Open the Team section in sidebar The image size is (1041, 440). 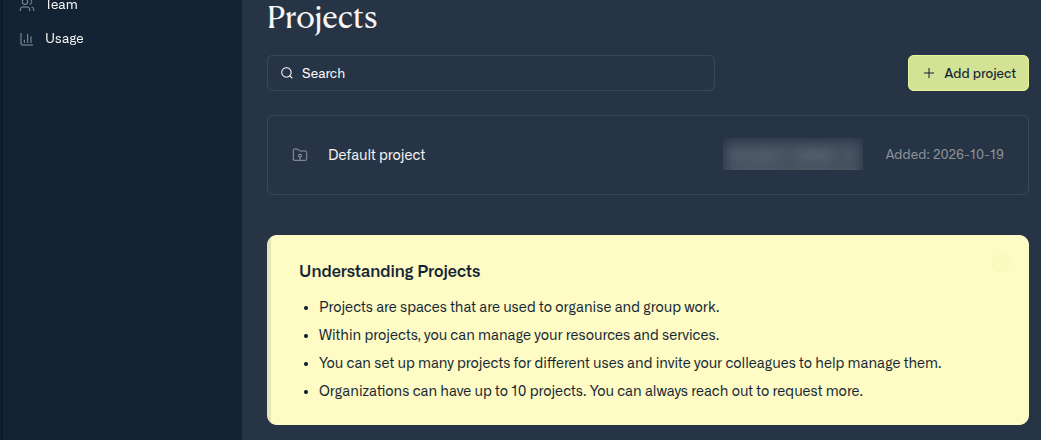click(60, 5)
